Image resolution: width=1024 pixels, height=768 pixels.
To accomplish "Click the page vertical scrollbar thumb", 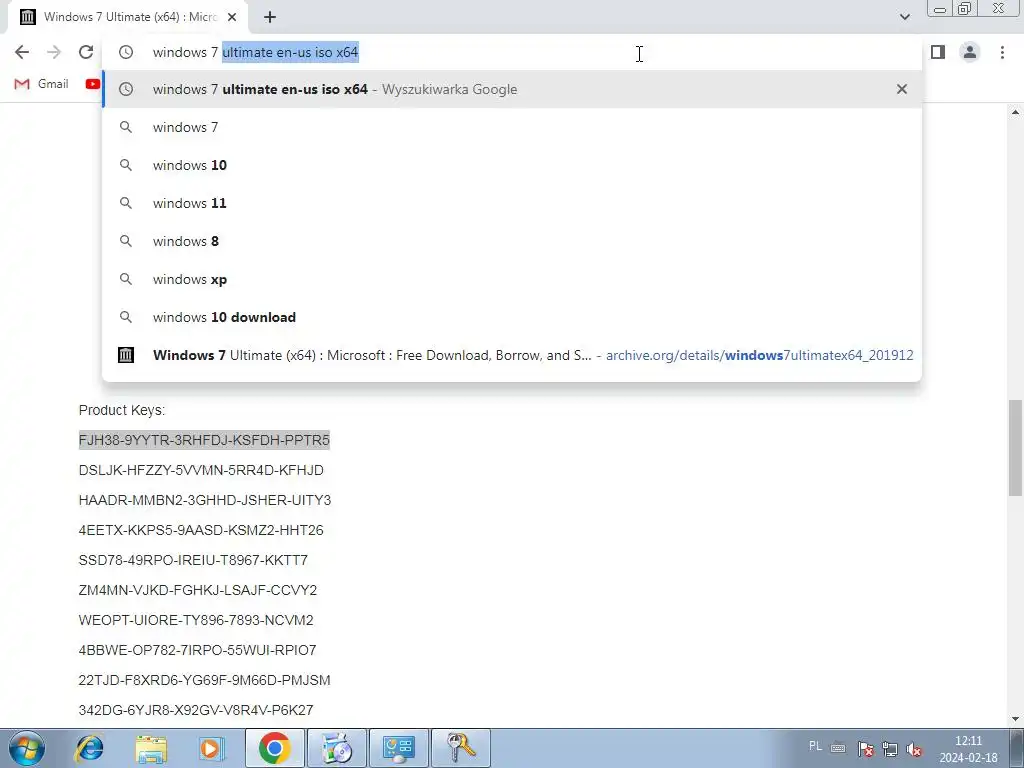I will point(1016,448).
